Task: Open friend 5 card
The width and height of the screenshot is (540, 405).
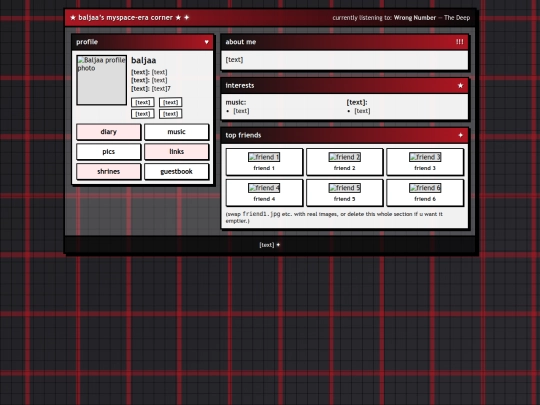Action: coord(344,193)
